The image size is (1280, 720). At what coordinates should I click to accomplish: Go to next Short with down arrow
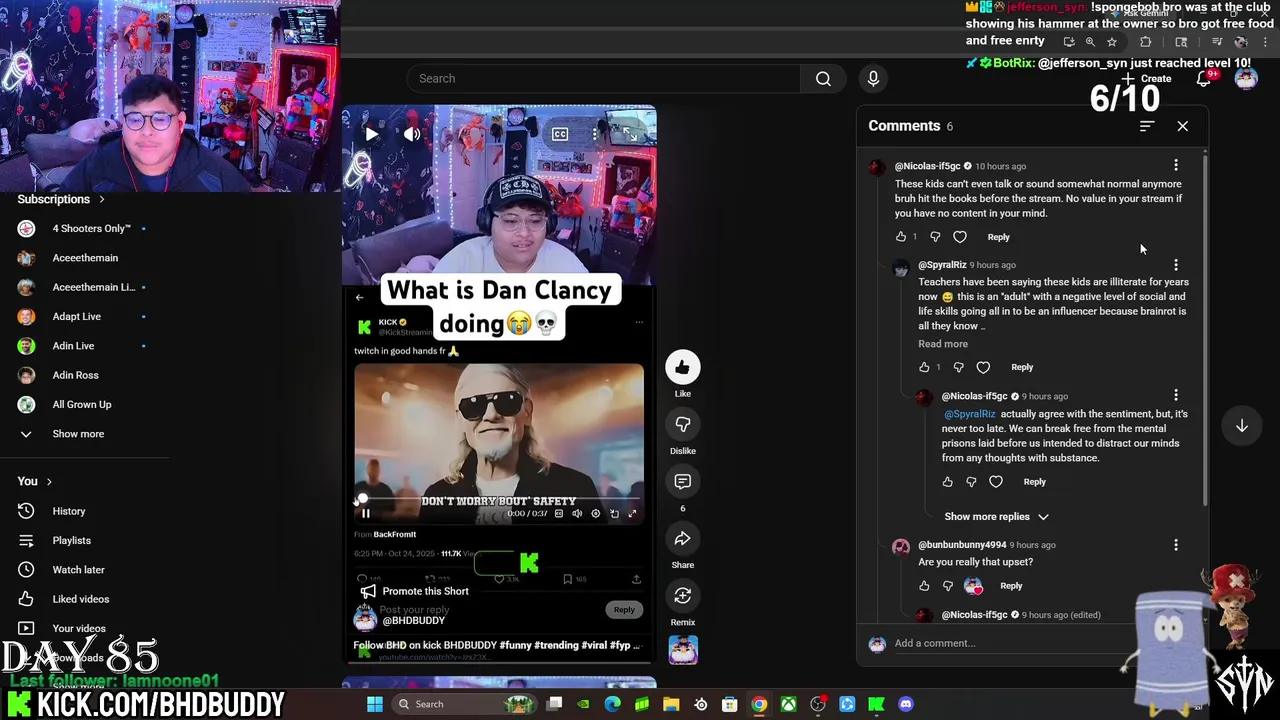[1242, 426]
